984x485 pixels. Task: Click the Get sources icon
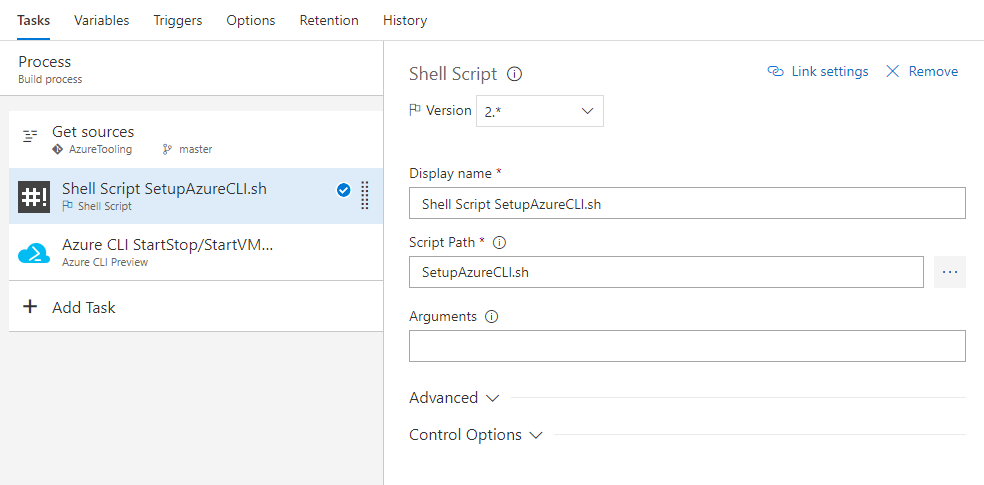[x=30, y=136]
